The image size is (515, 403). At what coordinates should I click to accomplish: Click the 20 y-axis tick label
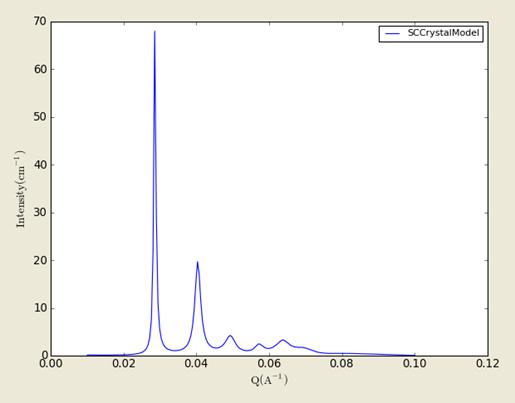(40, 260)
